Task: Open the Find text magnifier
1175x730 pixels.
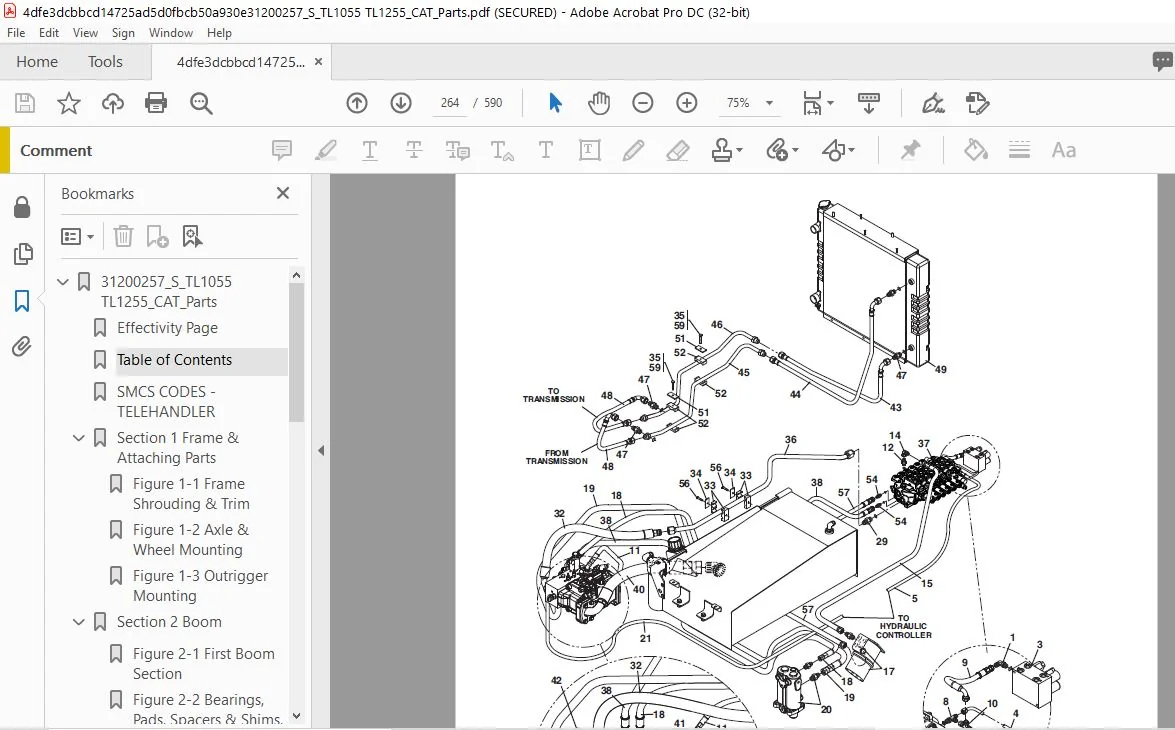Action: (x=201, y=103)
